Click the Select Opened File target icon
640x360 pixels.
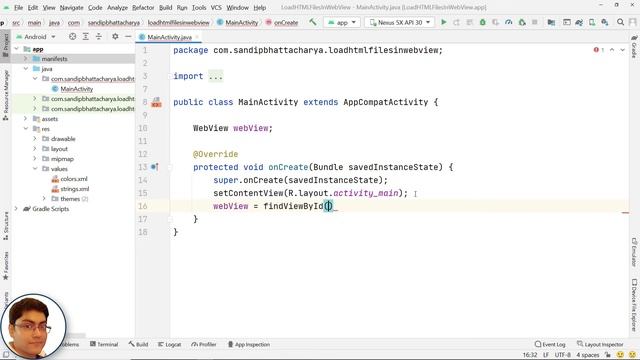pos(72,37)
